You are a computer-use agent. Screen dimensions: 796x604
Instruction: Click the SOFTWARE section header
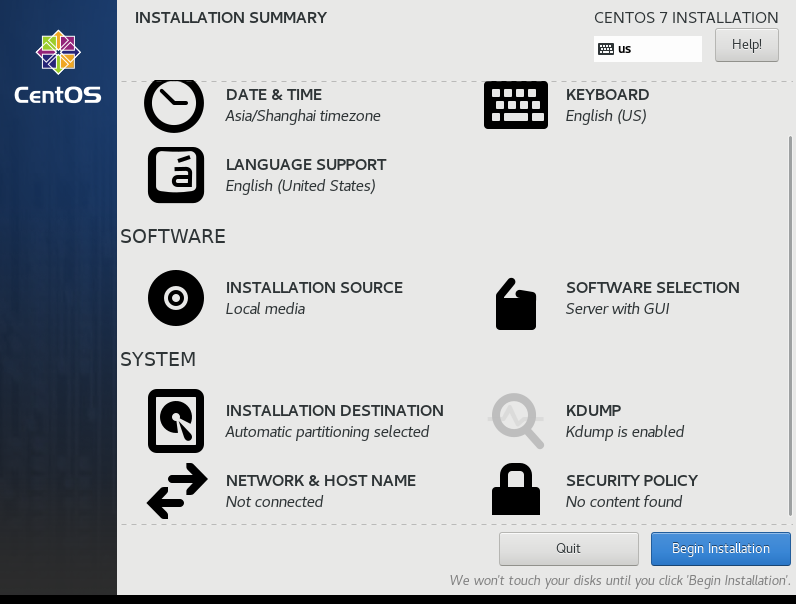click(173, 237)
